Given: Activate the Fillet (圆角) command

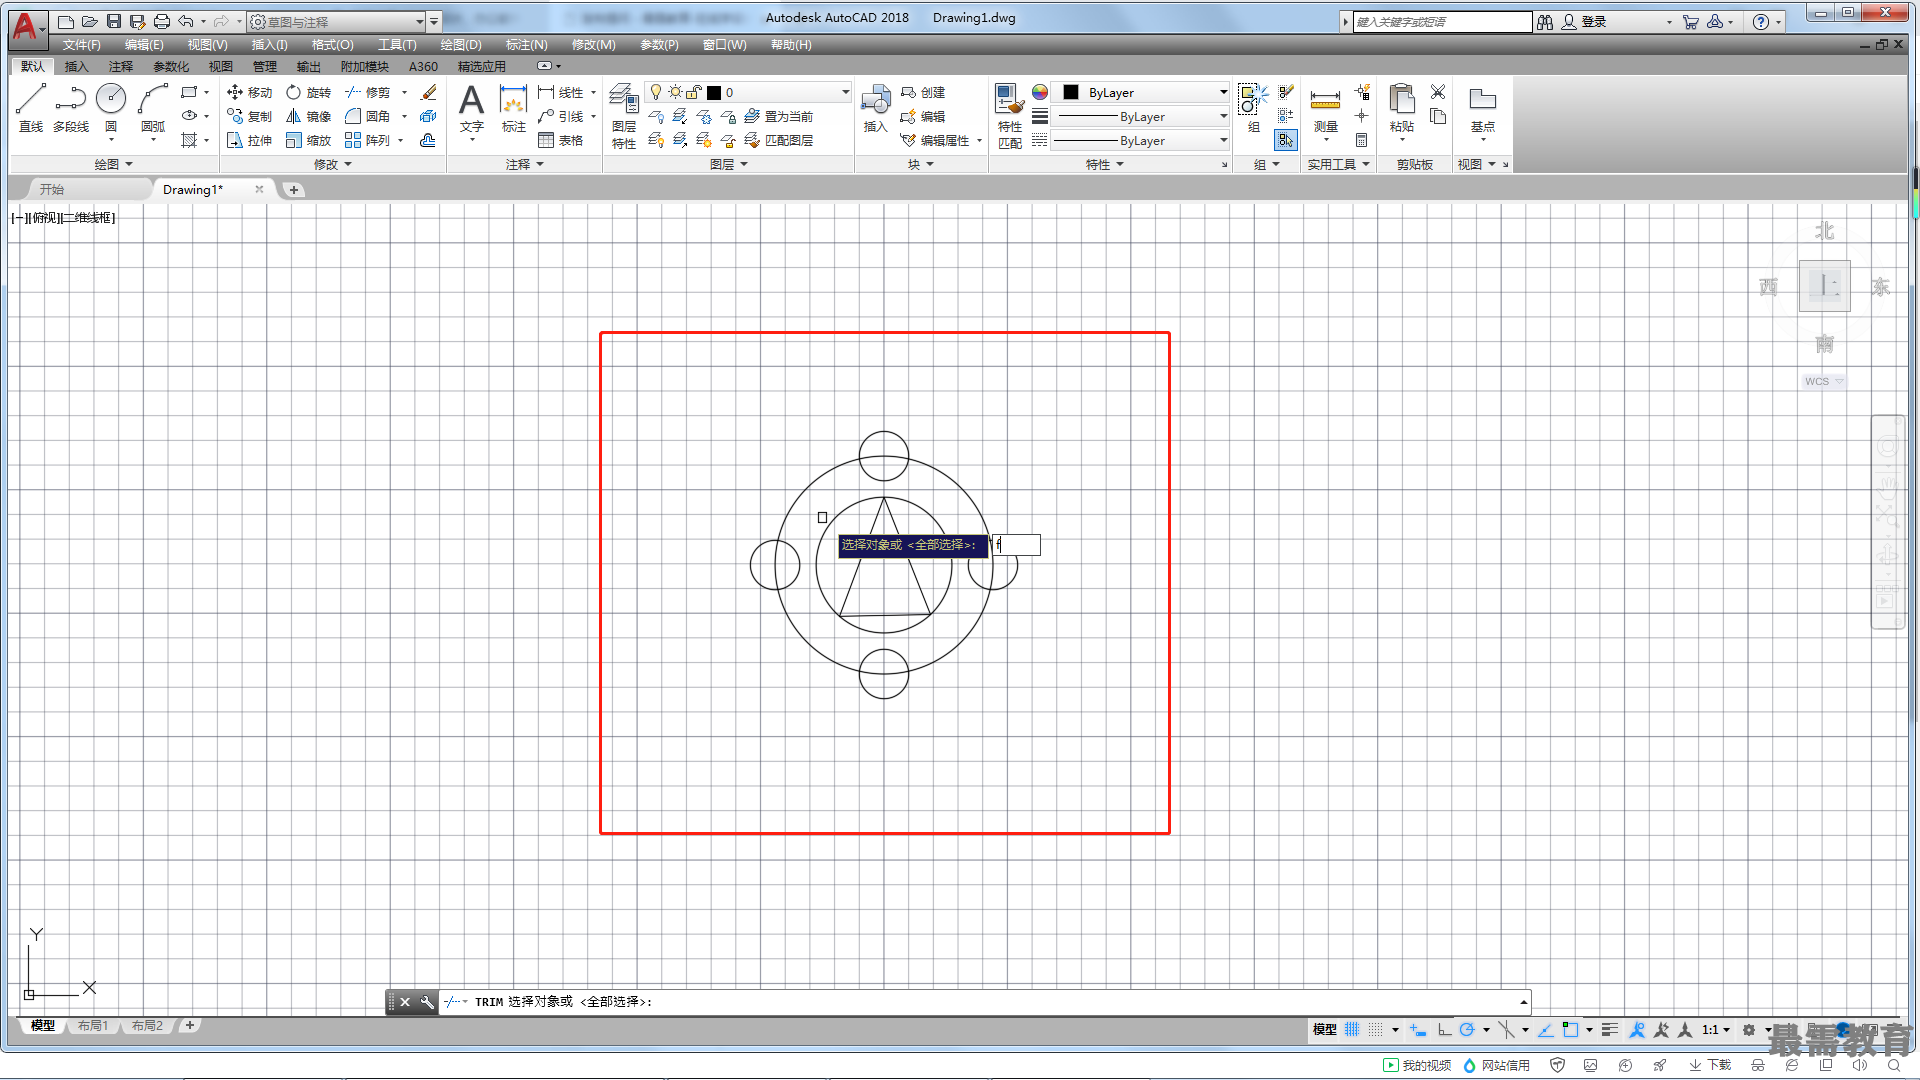Looking at the screenshot, I should [368, 116].
